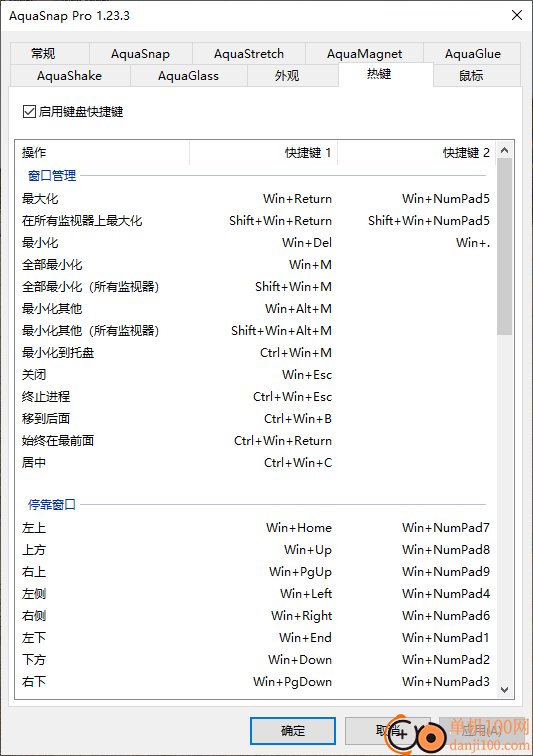Click the Ctrl+Win+B shortcut cell
Viewport: 533px width, 756px height.
tap(298, 418)
